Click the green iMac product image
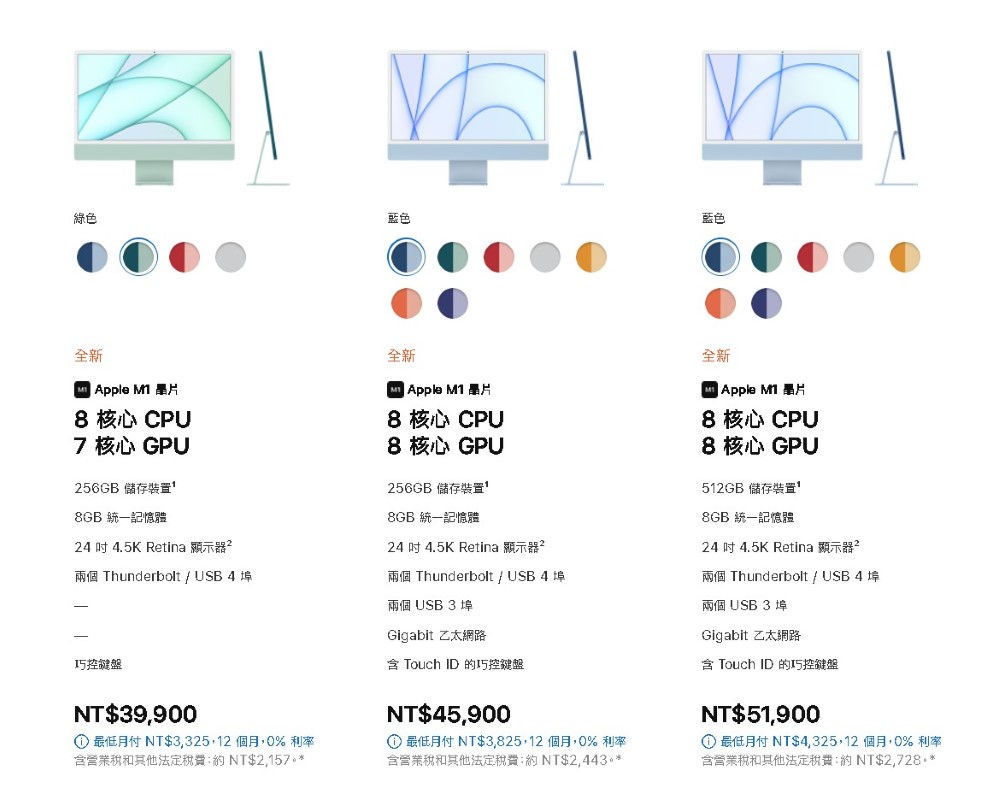Viewport: 1000px width, 789px height. click(x=182, y=118)
